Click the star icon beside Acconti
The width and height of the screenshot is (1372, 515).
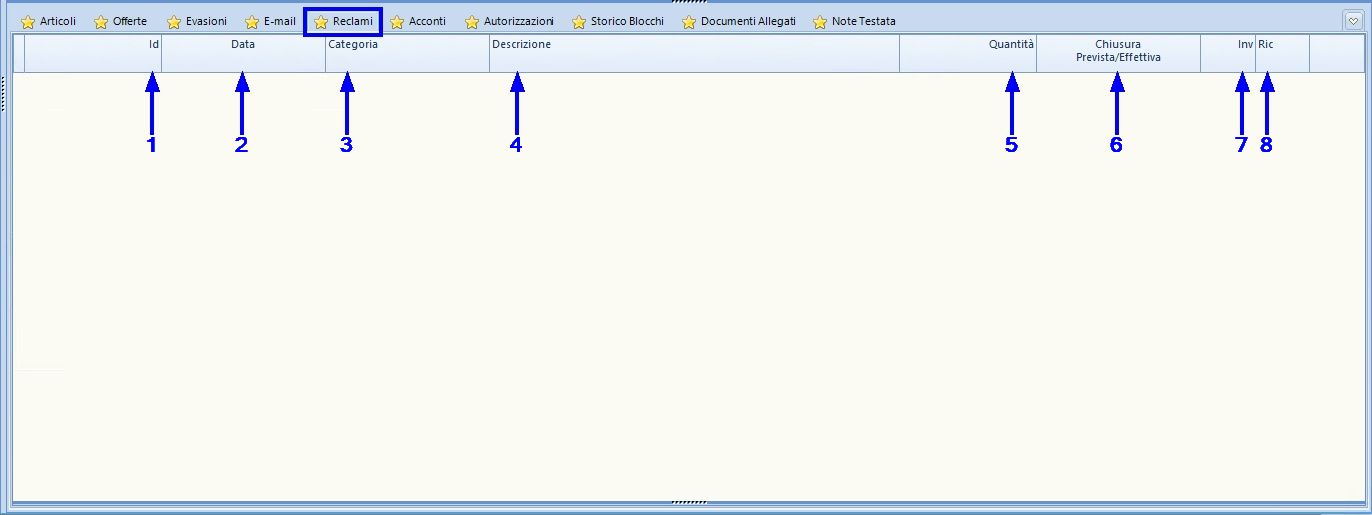(397, 22)
